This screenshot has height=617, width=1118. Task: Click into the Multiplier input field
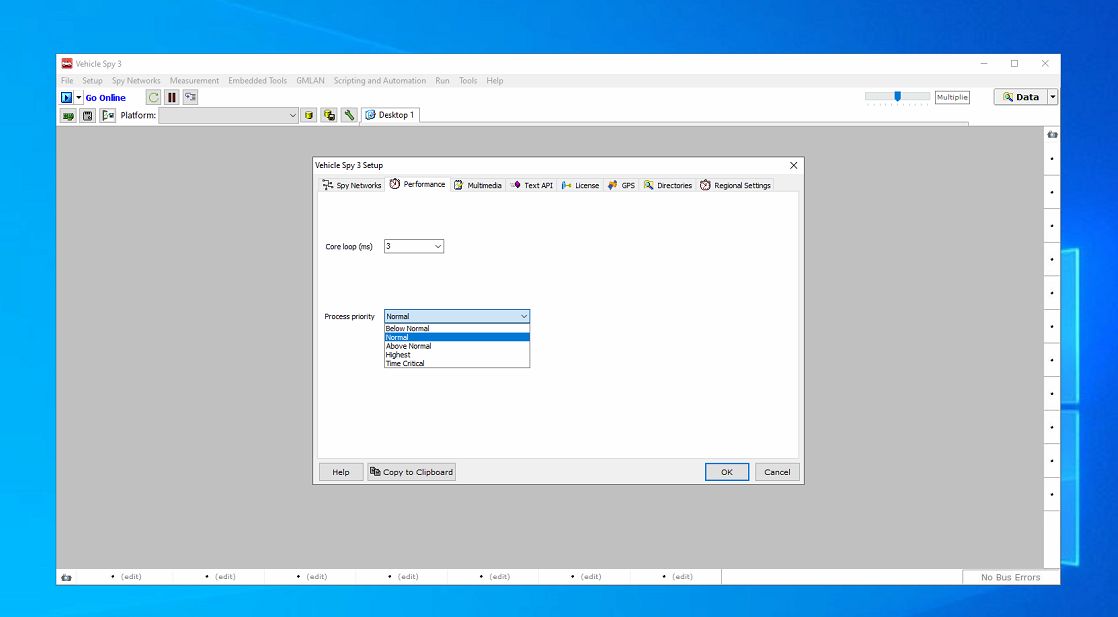(x=952, y=97)
